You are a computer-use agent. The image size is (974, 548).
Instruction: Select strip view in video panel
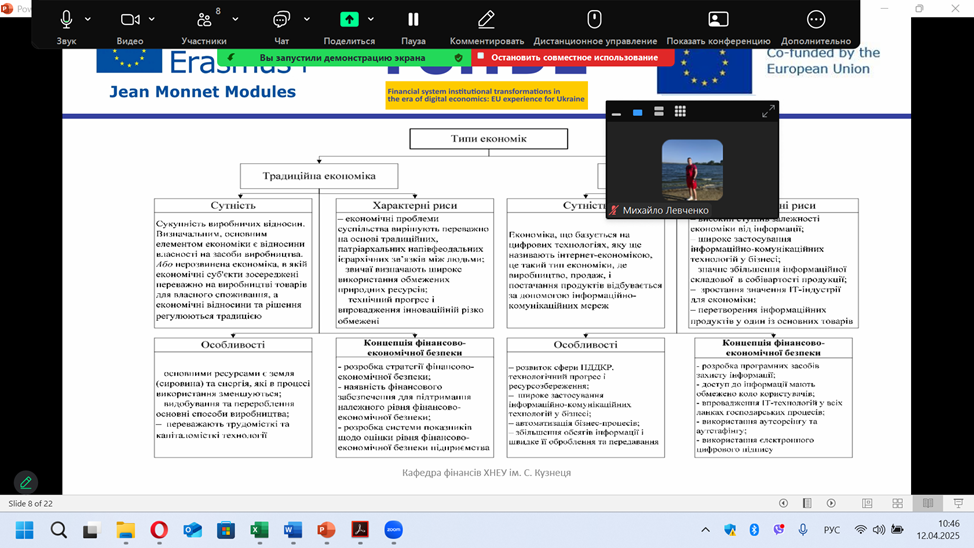point(658,112)
